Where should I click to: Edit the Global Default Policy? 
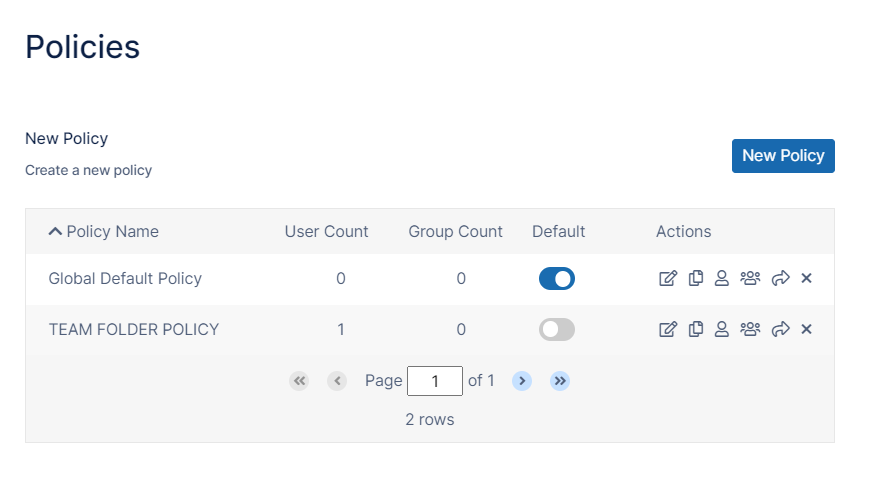[668, 278]
